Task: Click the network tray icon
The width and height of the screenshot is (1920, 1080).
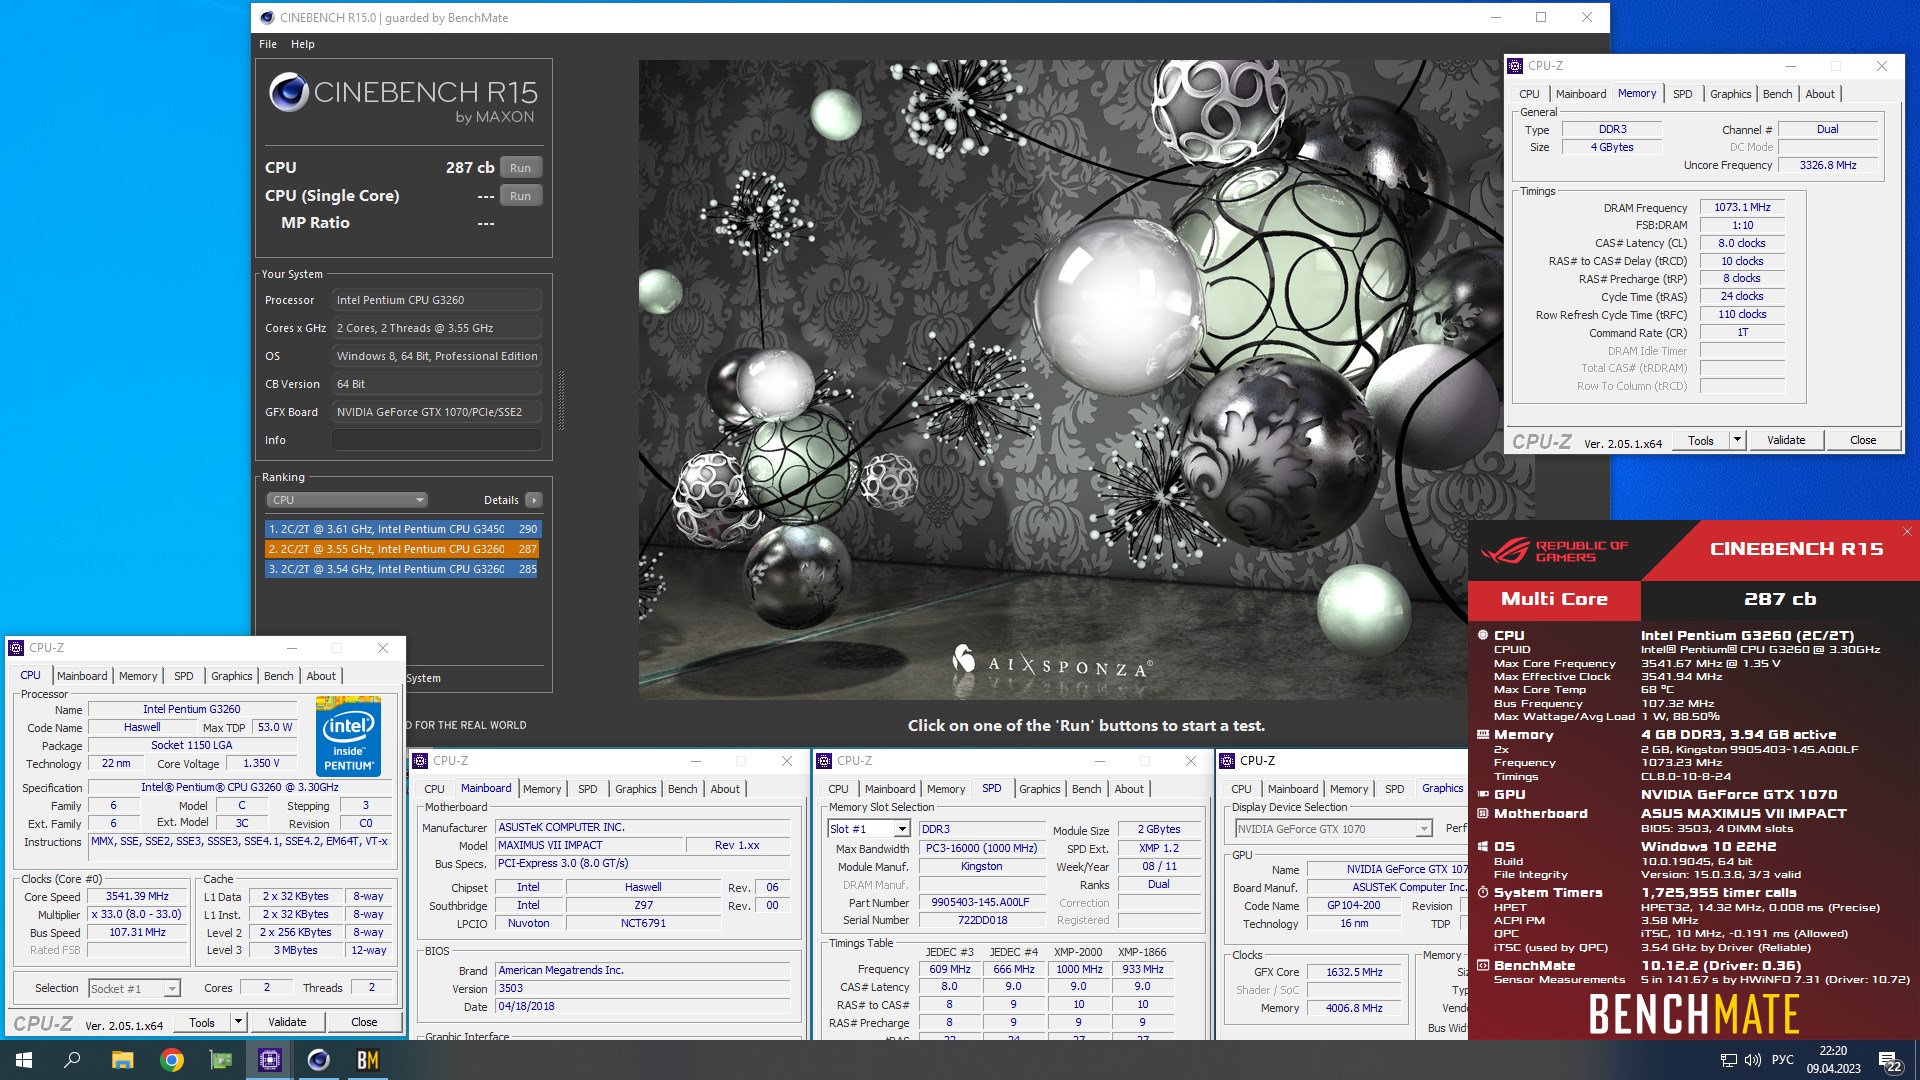Action: pos(1728,1060)
